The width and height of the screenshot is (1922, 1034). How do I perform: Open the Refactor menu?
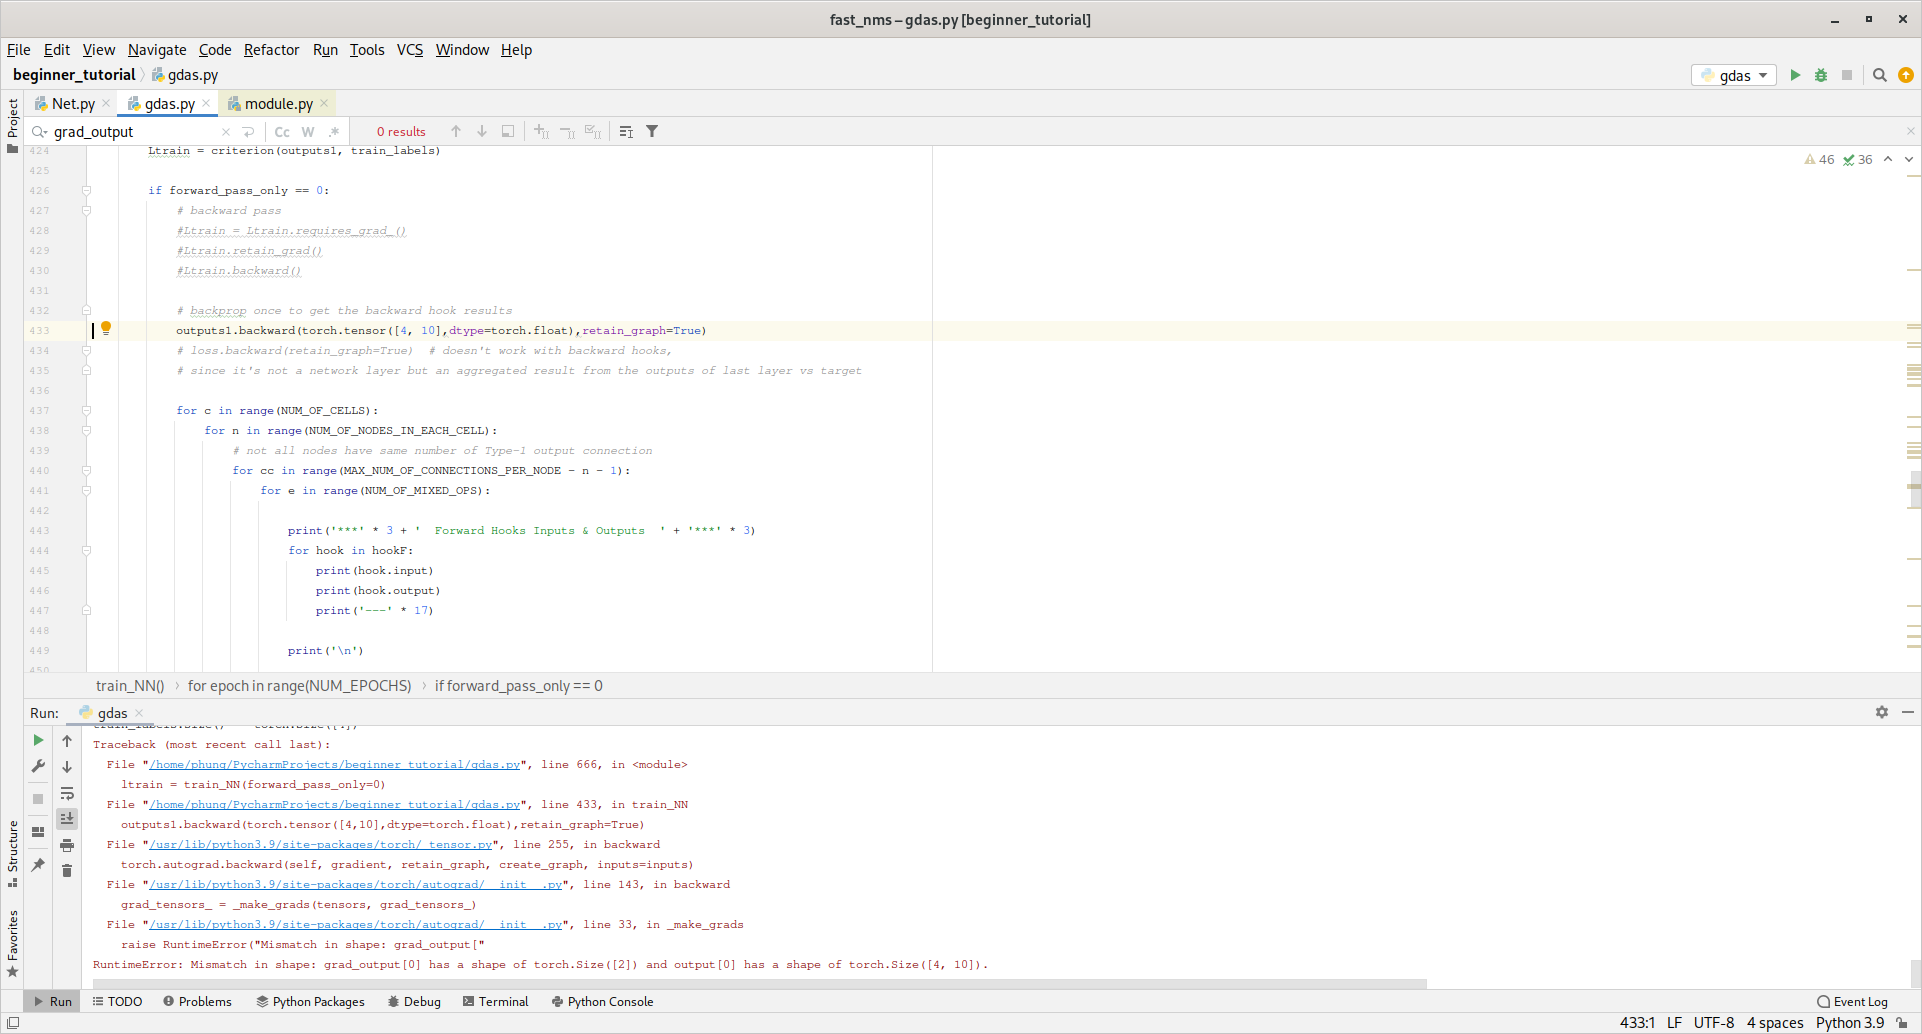(271, 50)
